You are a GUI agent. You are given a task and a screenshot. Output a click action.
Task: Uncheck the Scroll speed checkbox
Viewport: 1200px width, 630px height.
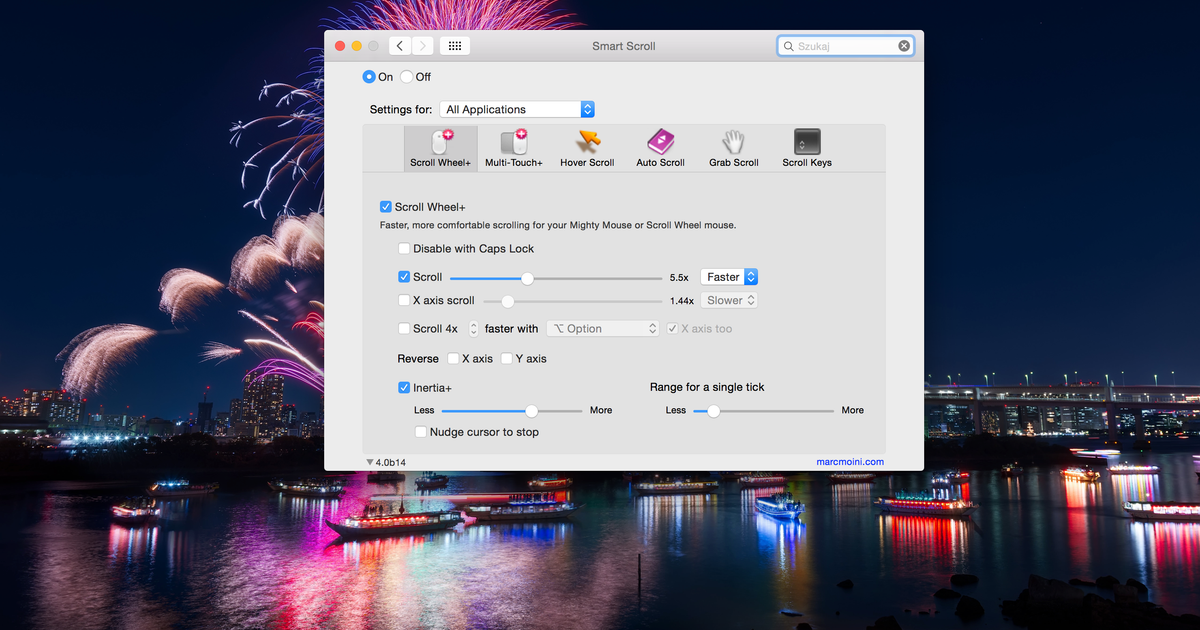click(x=404, y=277)
